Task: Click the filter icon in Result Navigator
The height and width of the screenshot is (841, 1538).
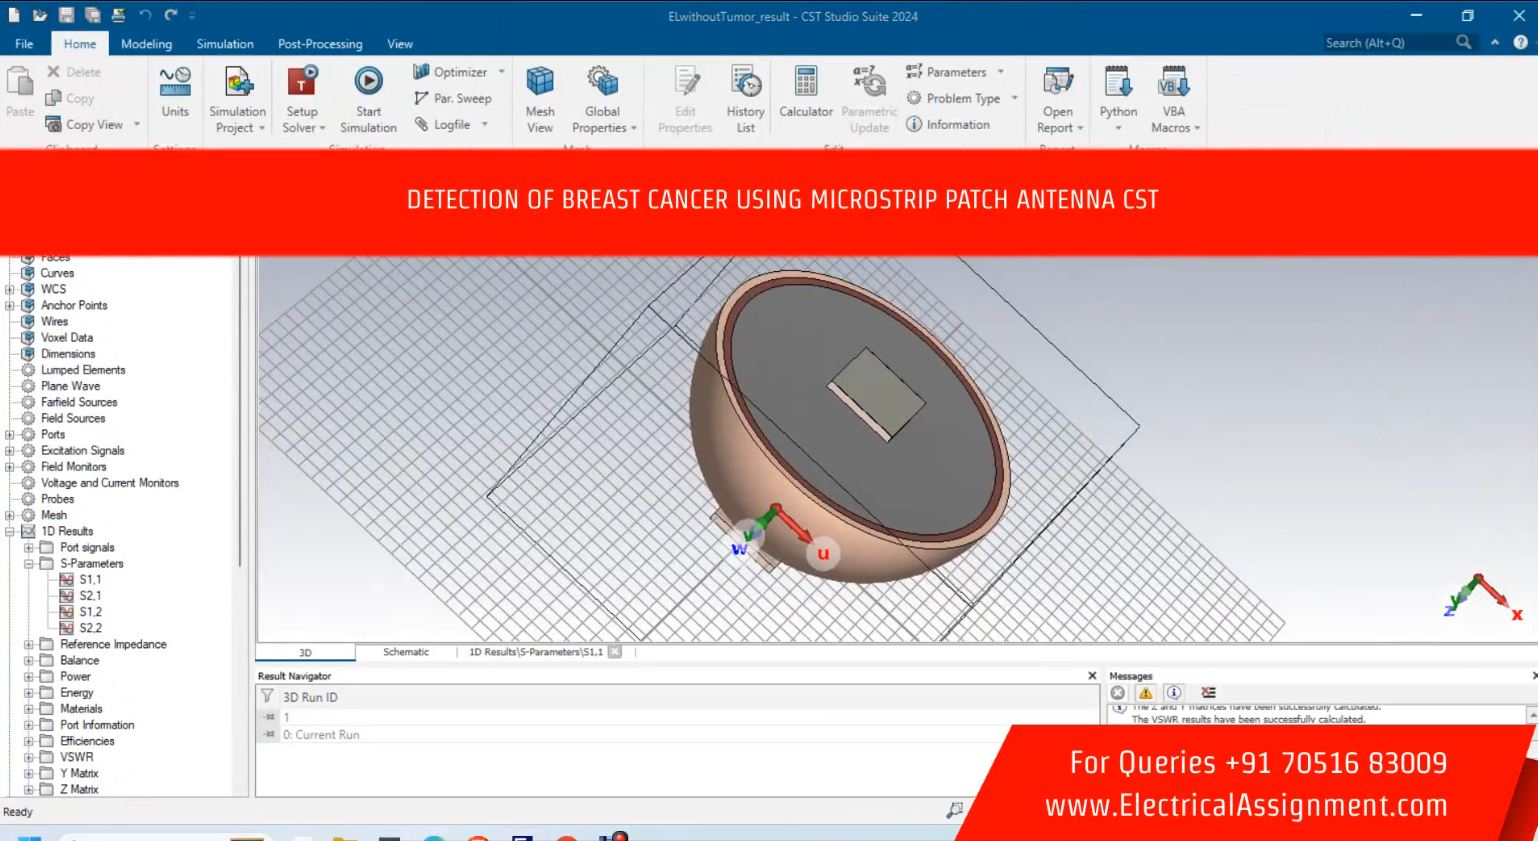Action: [268, 697]
